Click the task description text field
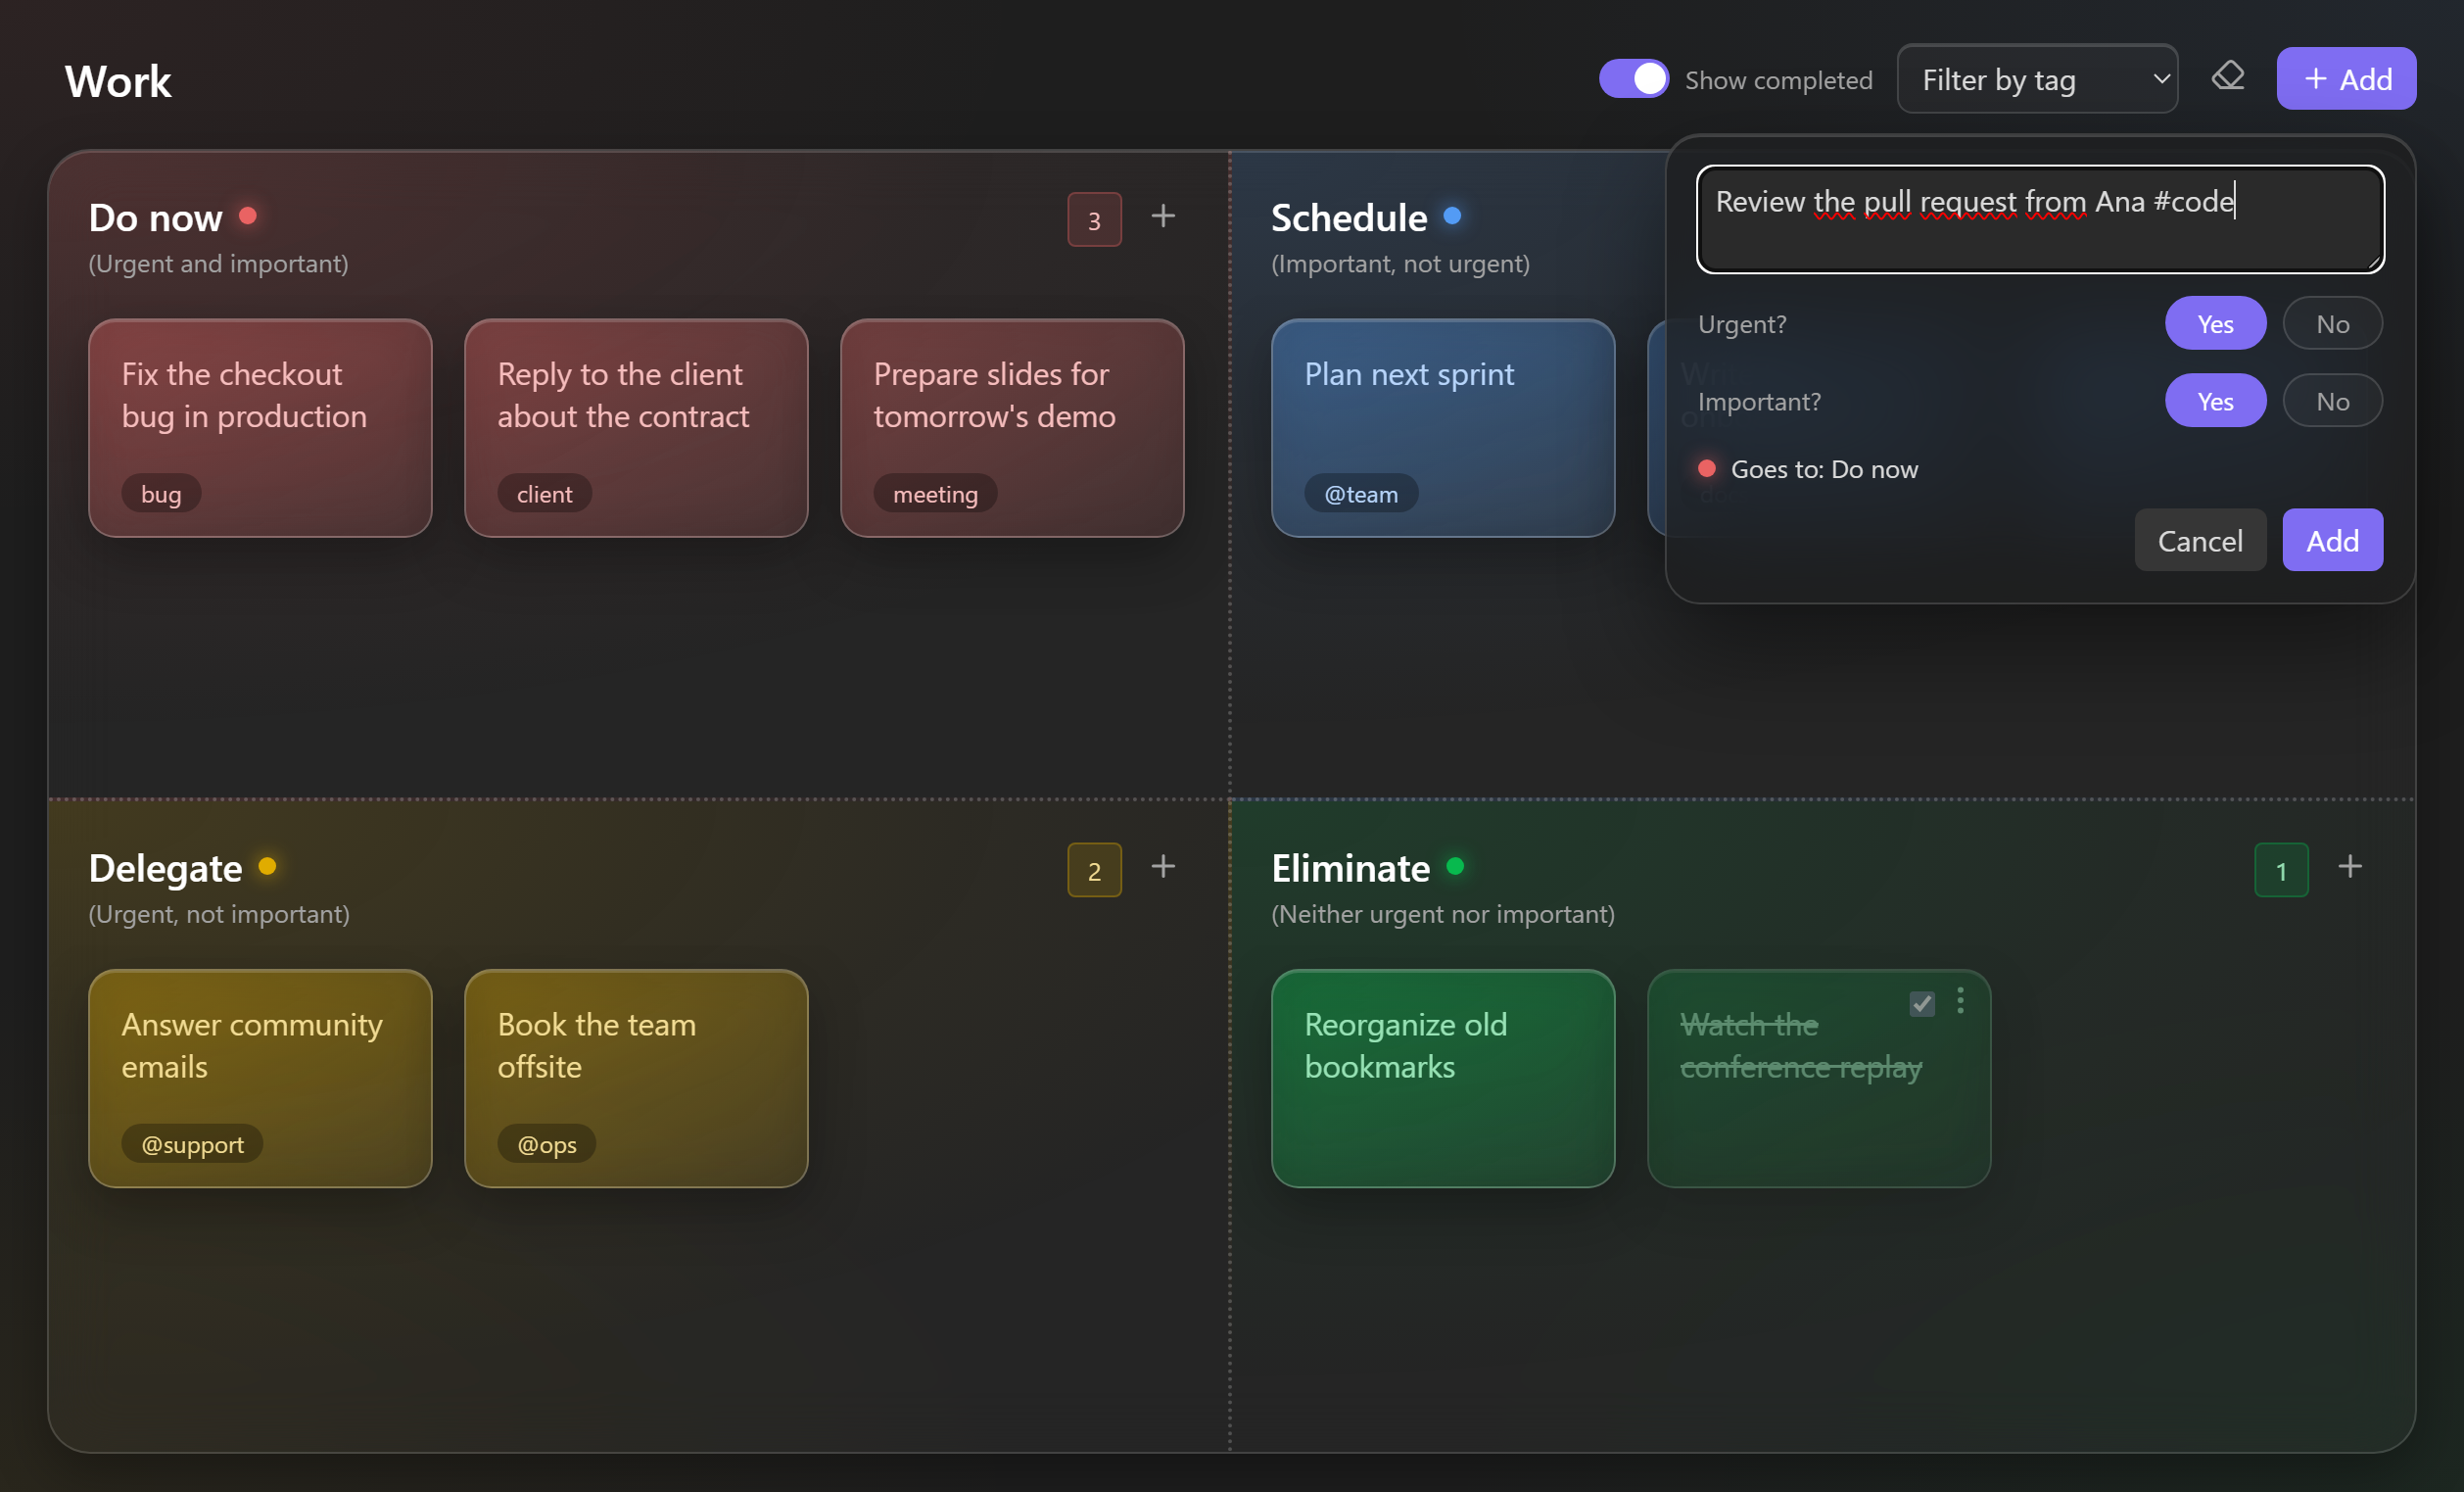 (2040, 220)
